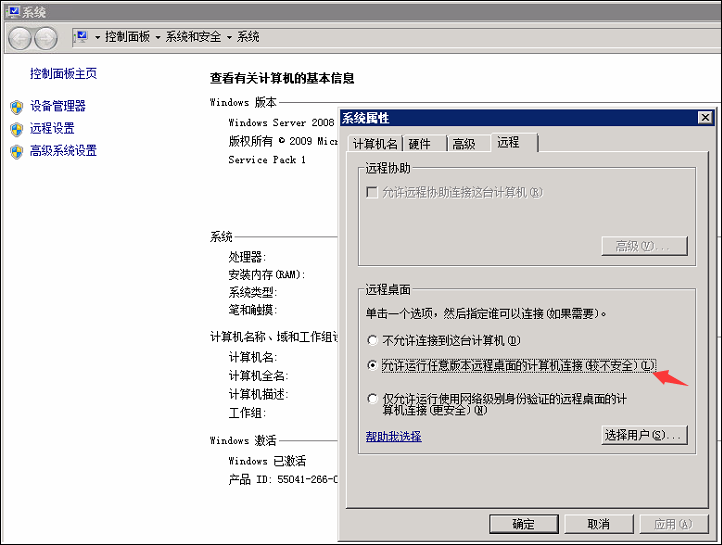Click the shield icon beside 高级系统设置

point(16,152)
